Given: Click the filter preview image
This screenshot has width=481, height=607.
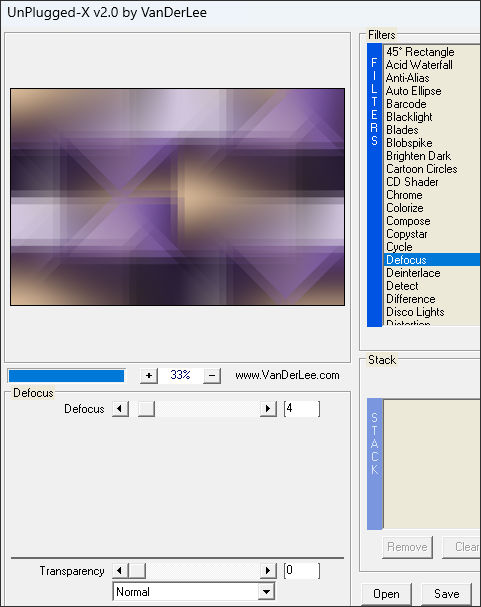Looking at the screenshot, I should 177,197.
